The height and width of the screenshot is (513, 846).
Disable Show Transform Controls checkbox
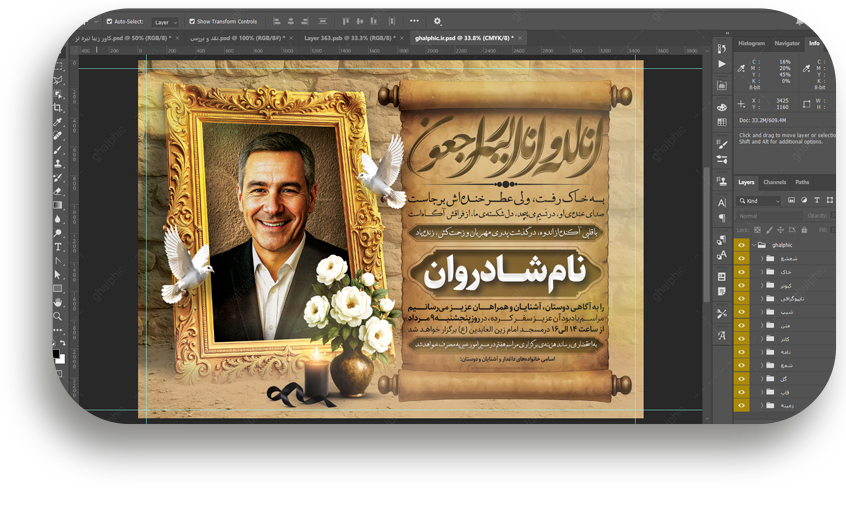point(192,21)
